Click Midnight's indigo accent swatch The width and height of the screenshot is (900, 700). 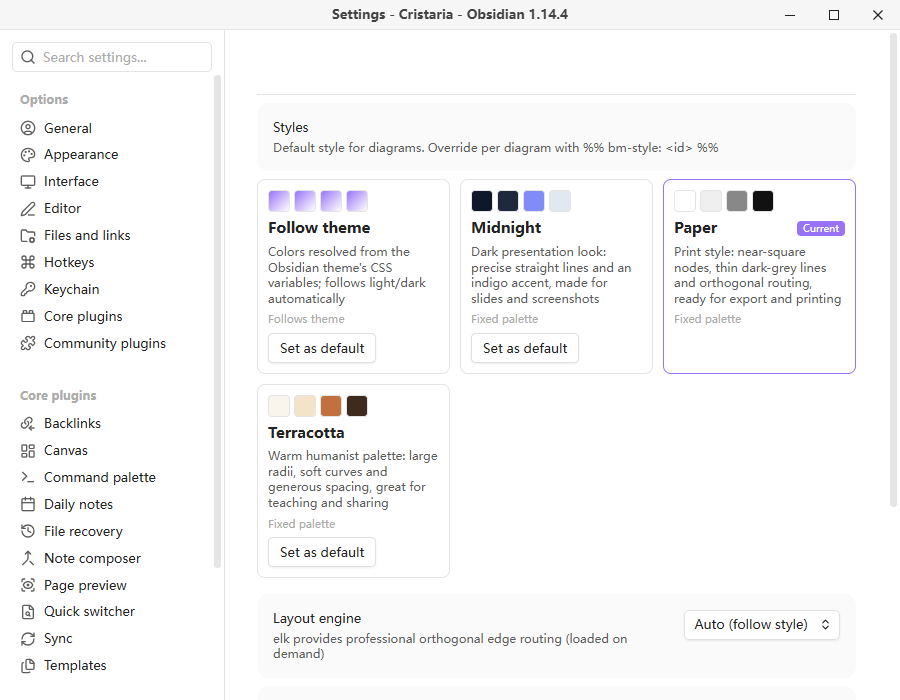coord(534,201)
